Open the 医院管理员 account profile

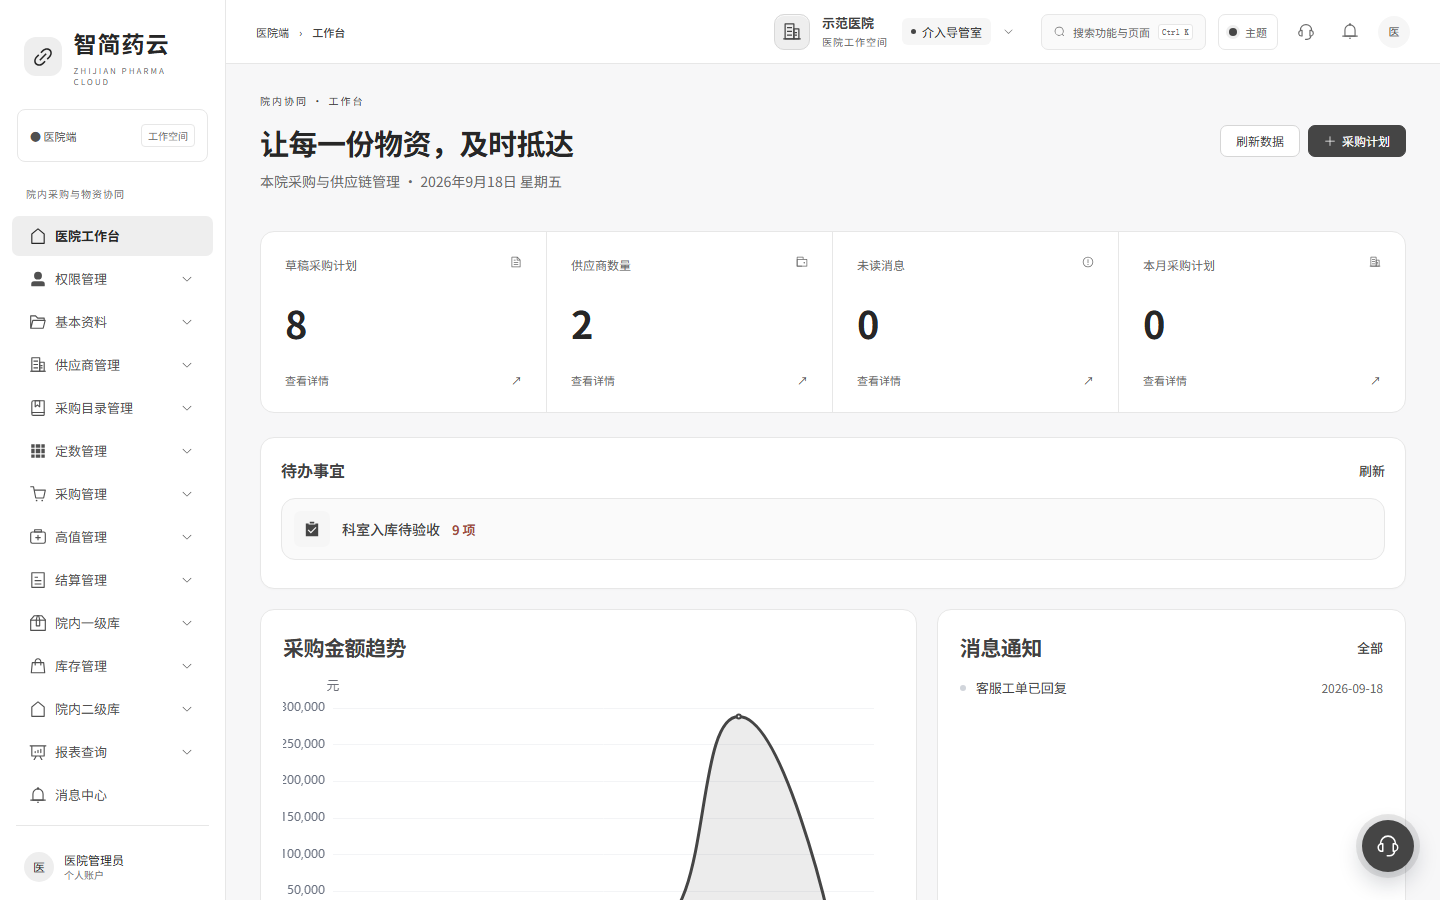[112, 867]
